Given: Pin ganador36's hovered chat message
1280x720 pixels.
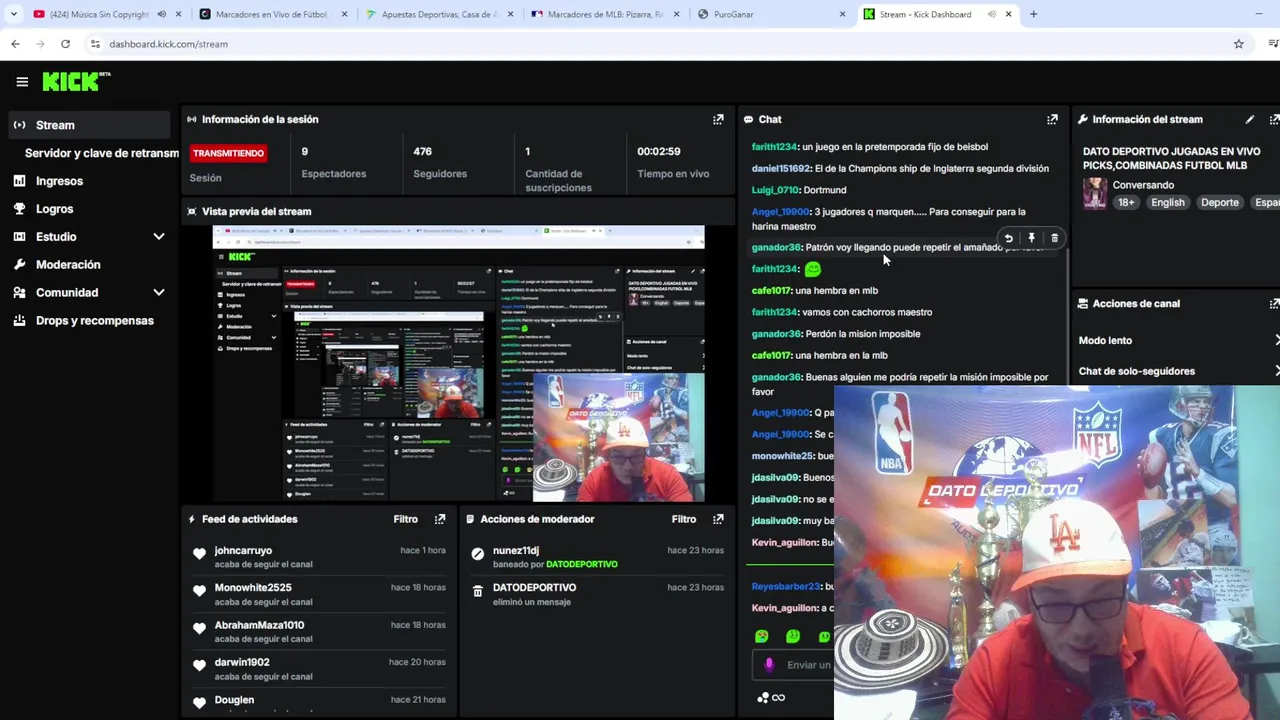Looking at the screenshot, I should pyautogui.click(x=1031, y=239).
